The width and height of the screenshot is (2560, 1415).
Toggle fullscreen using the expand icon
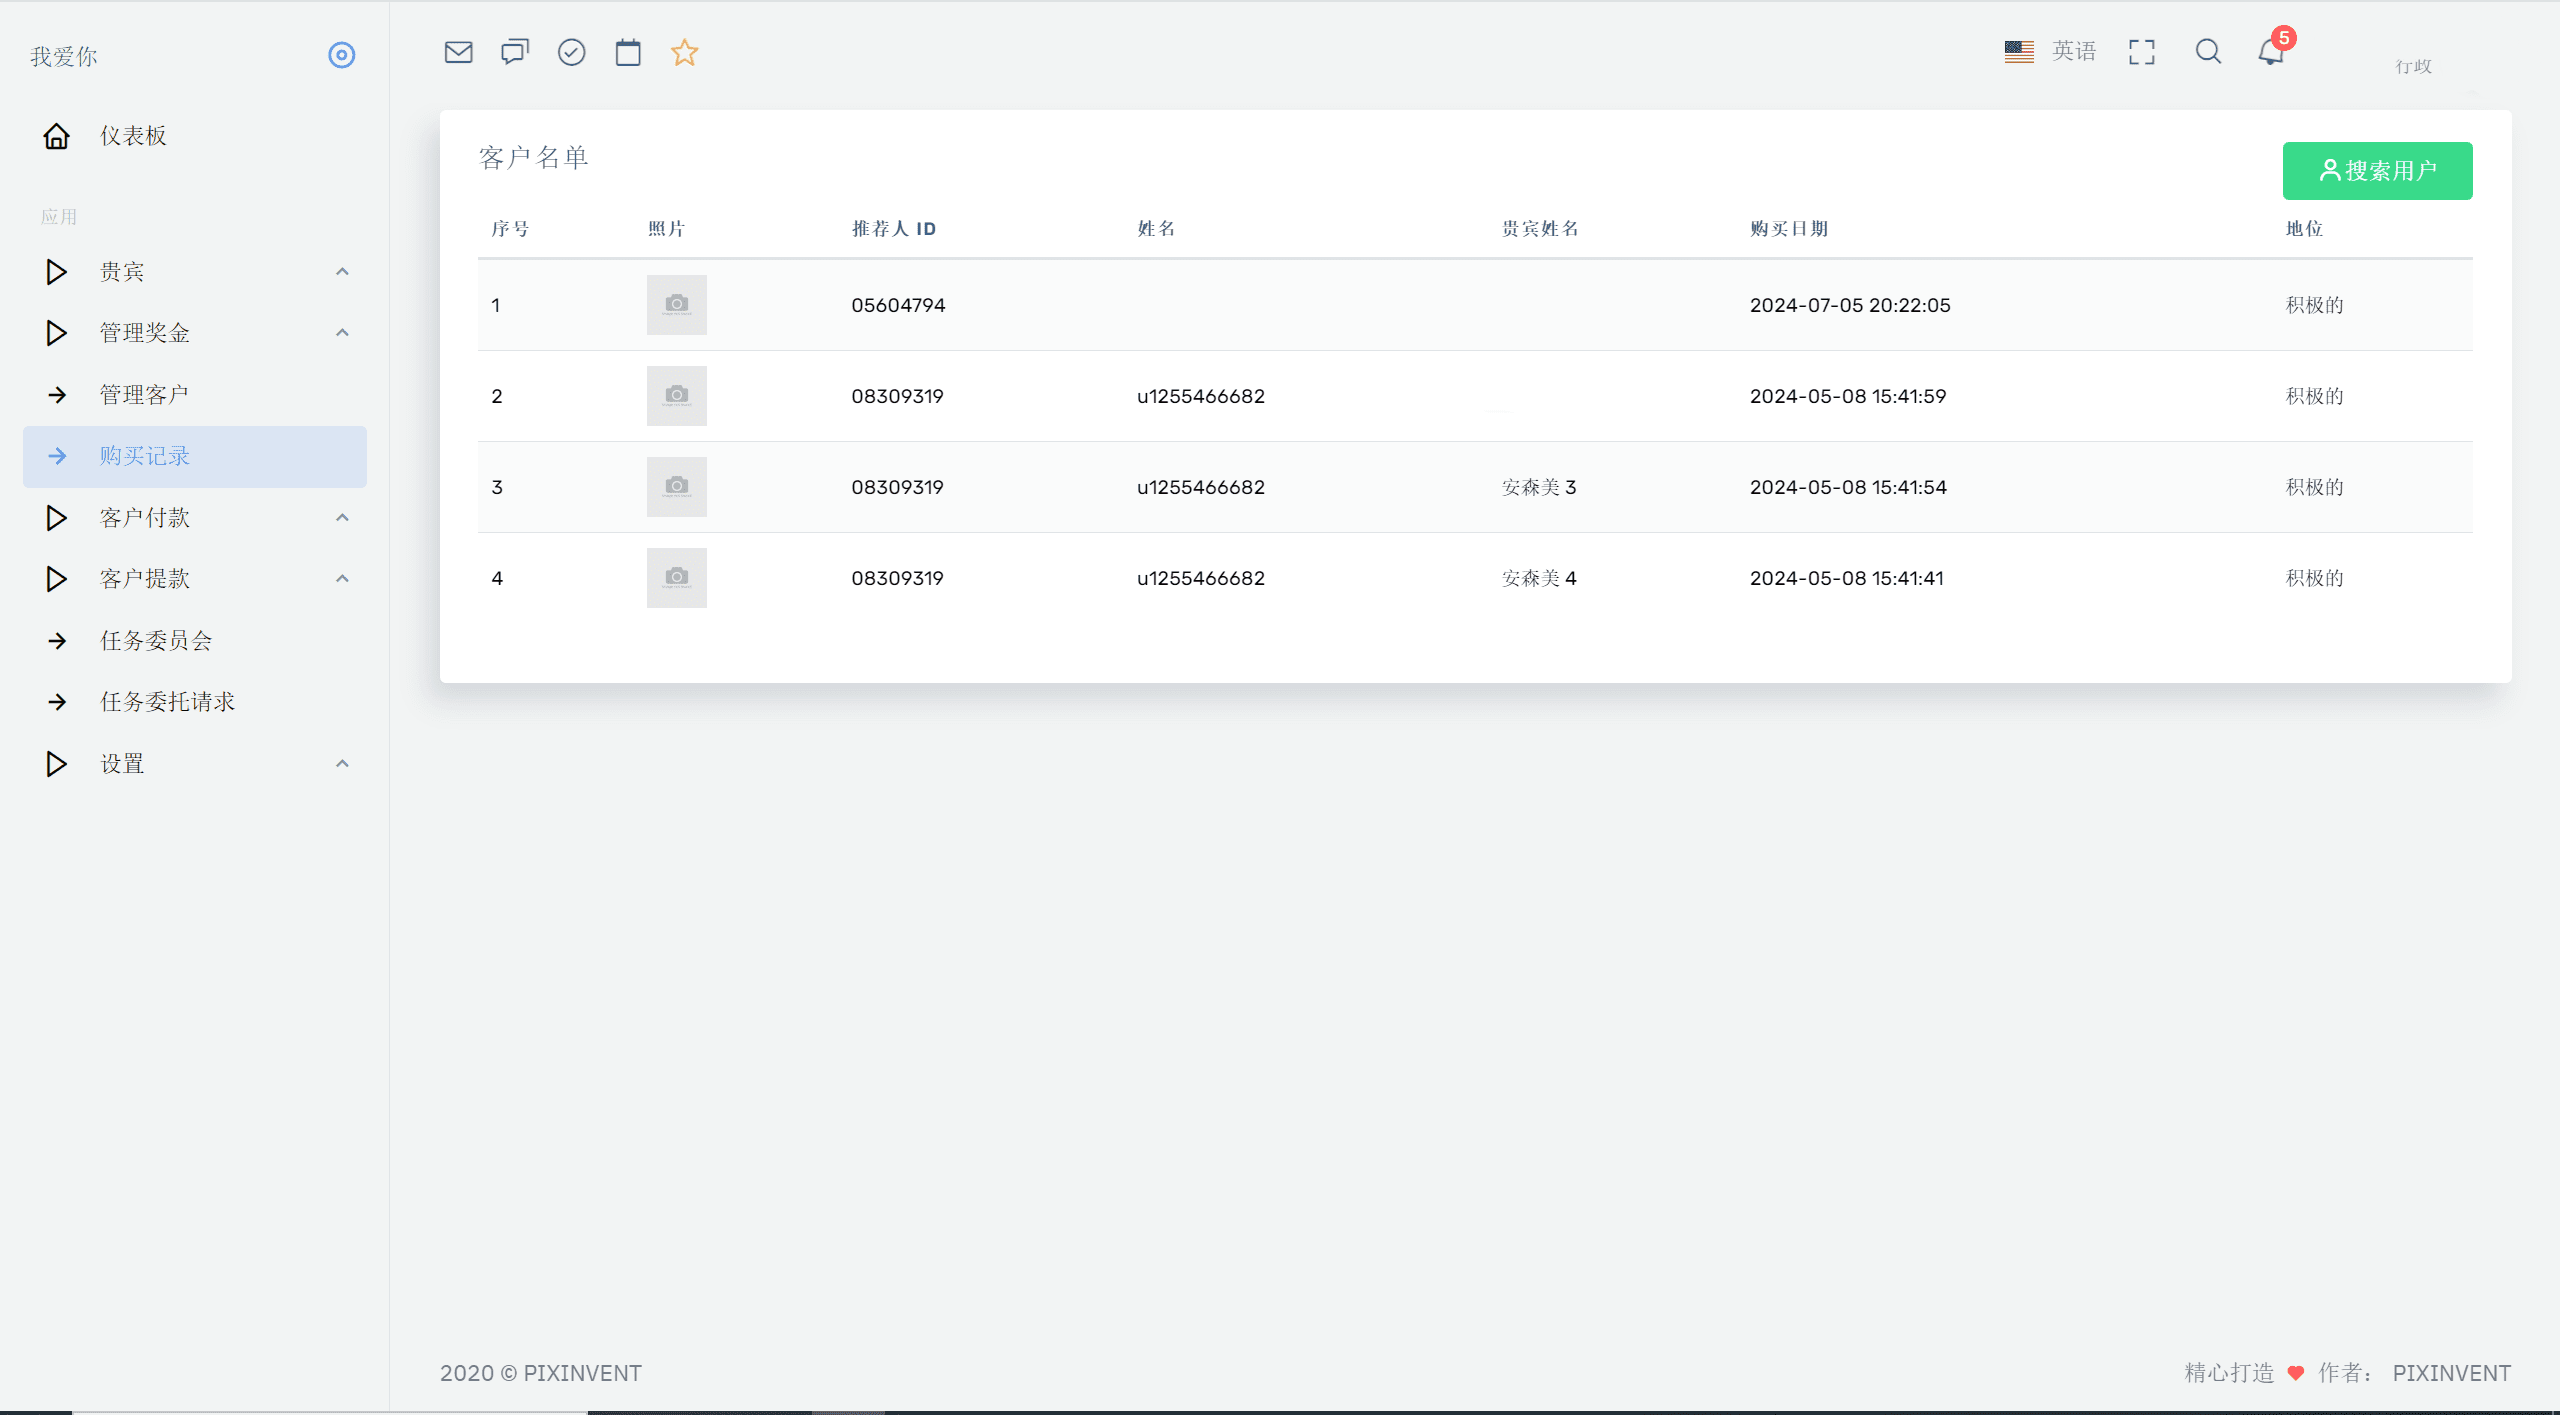[2141, 52]
